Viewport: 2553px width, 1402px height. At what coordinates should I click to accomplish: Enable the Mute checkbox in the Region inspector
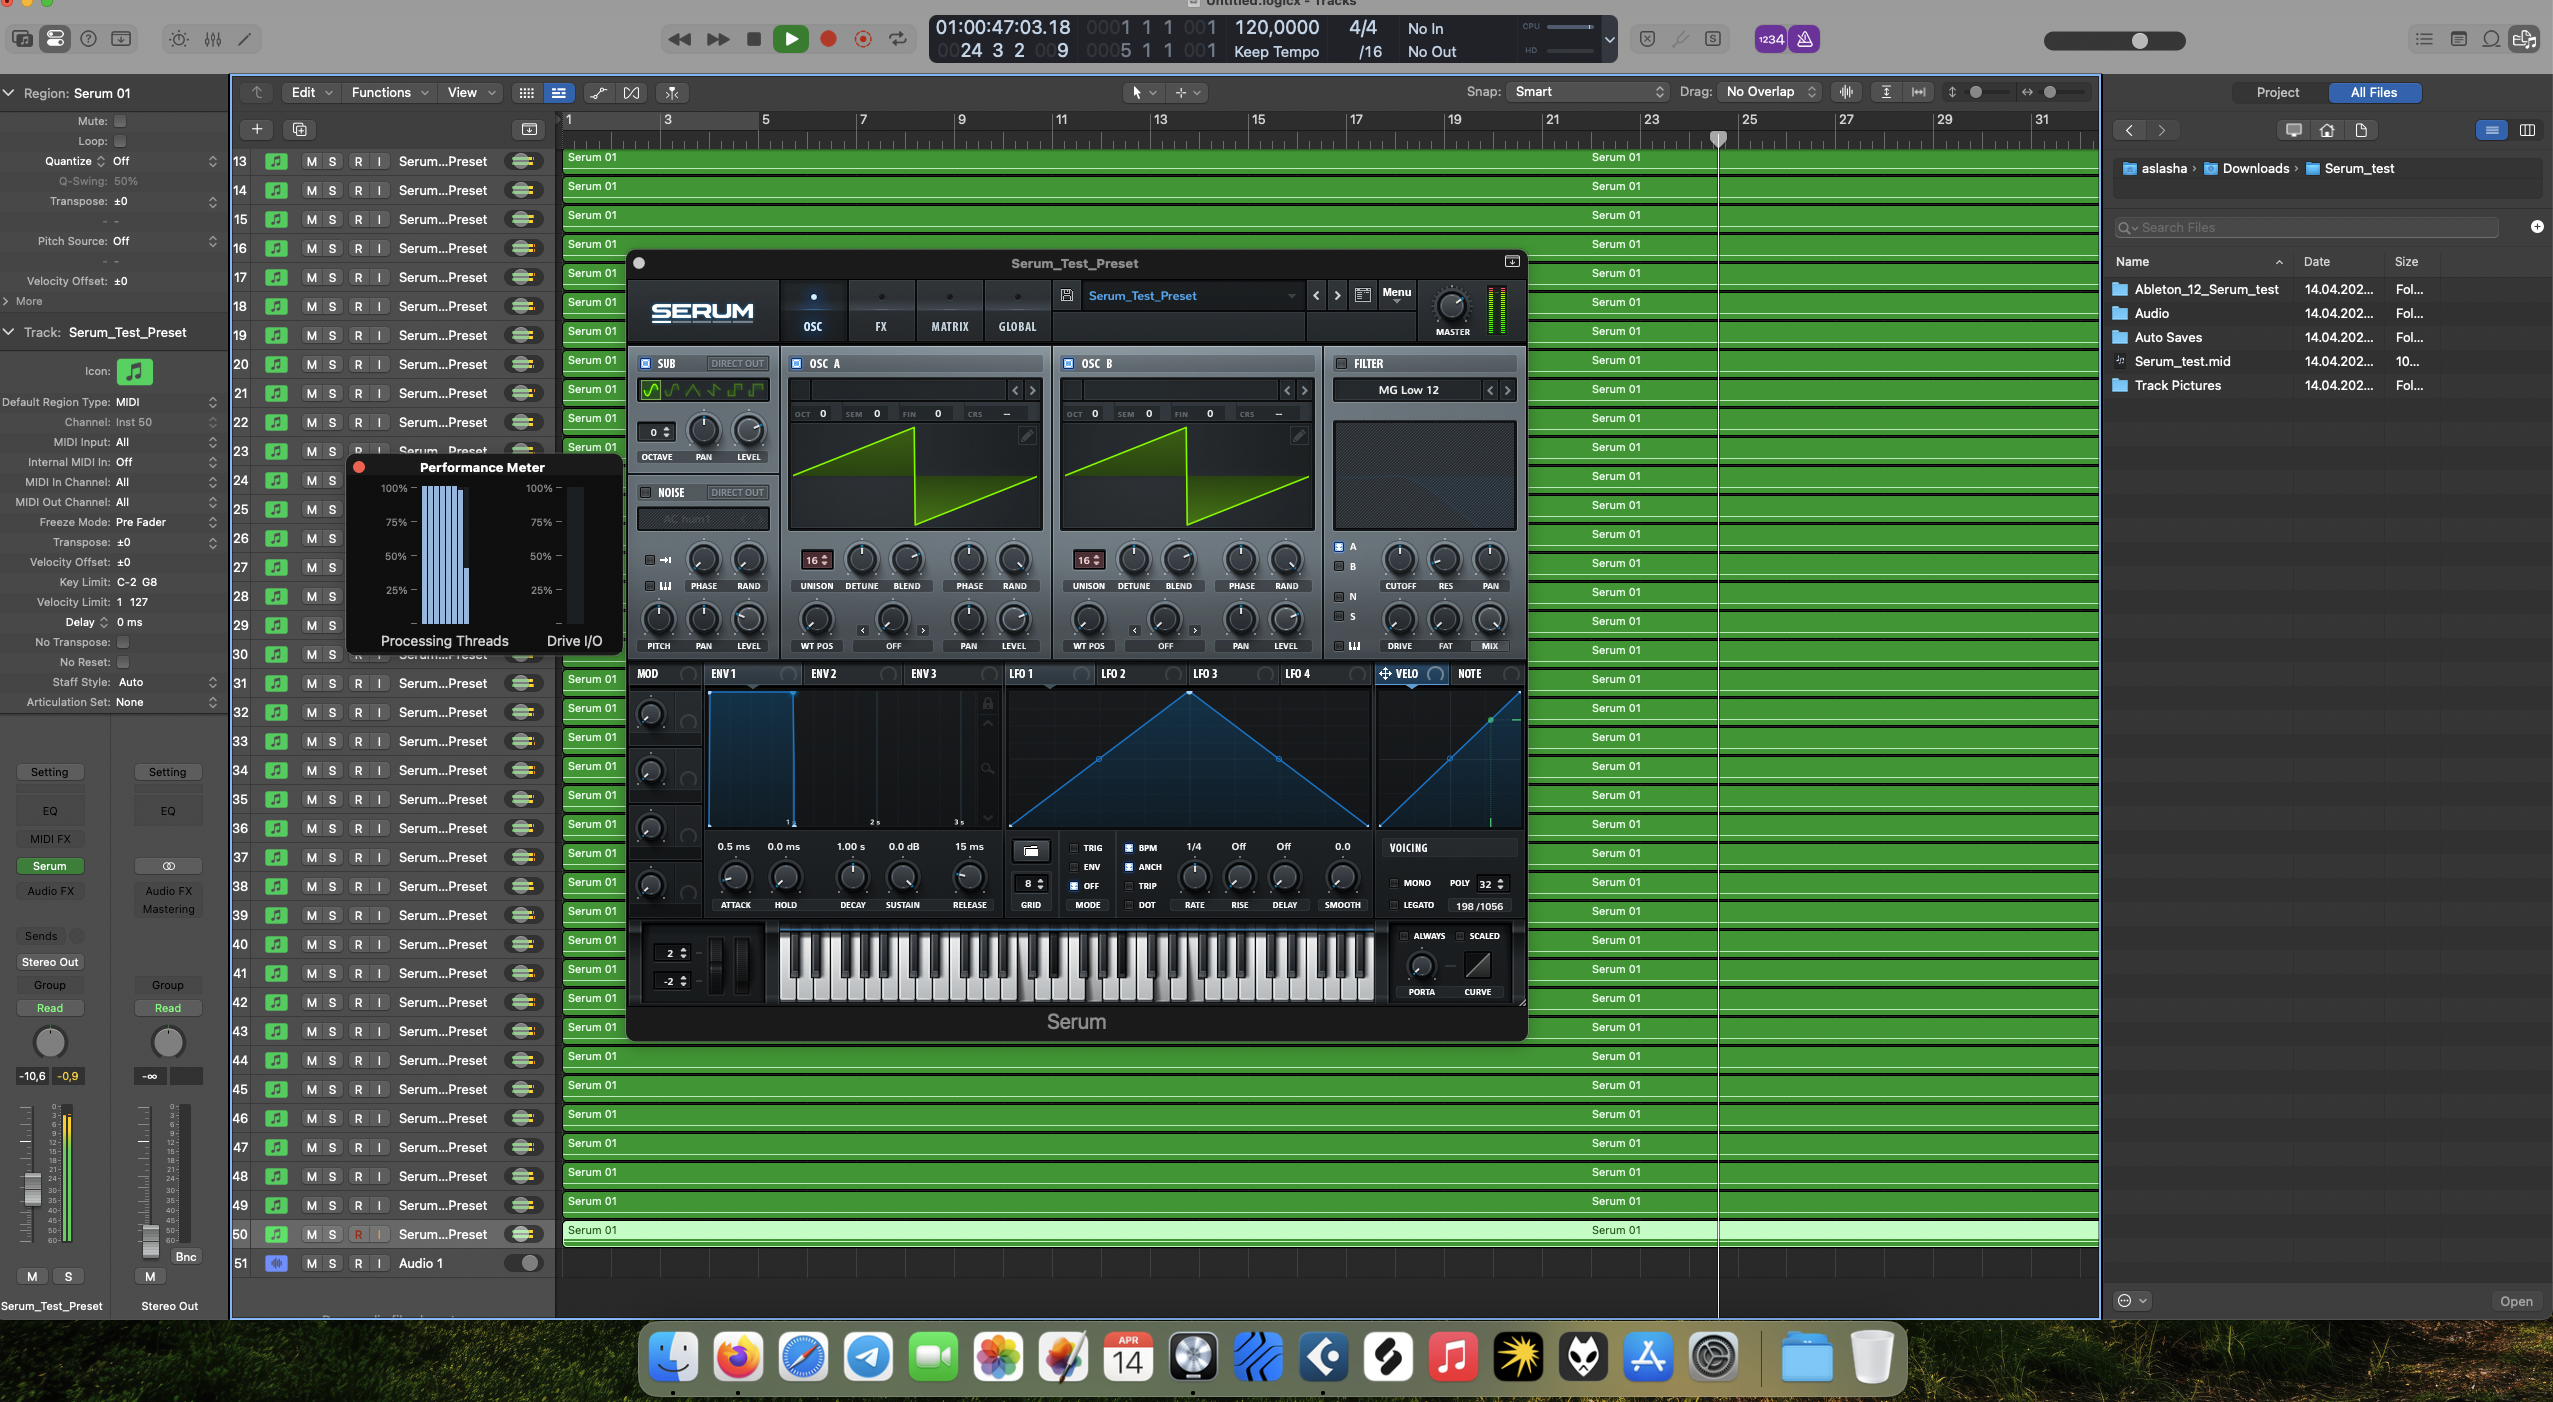[x=120, y=121]
